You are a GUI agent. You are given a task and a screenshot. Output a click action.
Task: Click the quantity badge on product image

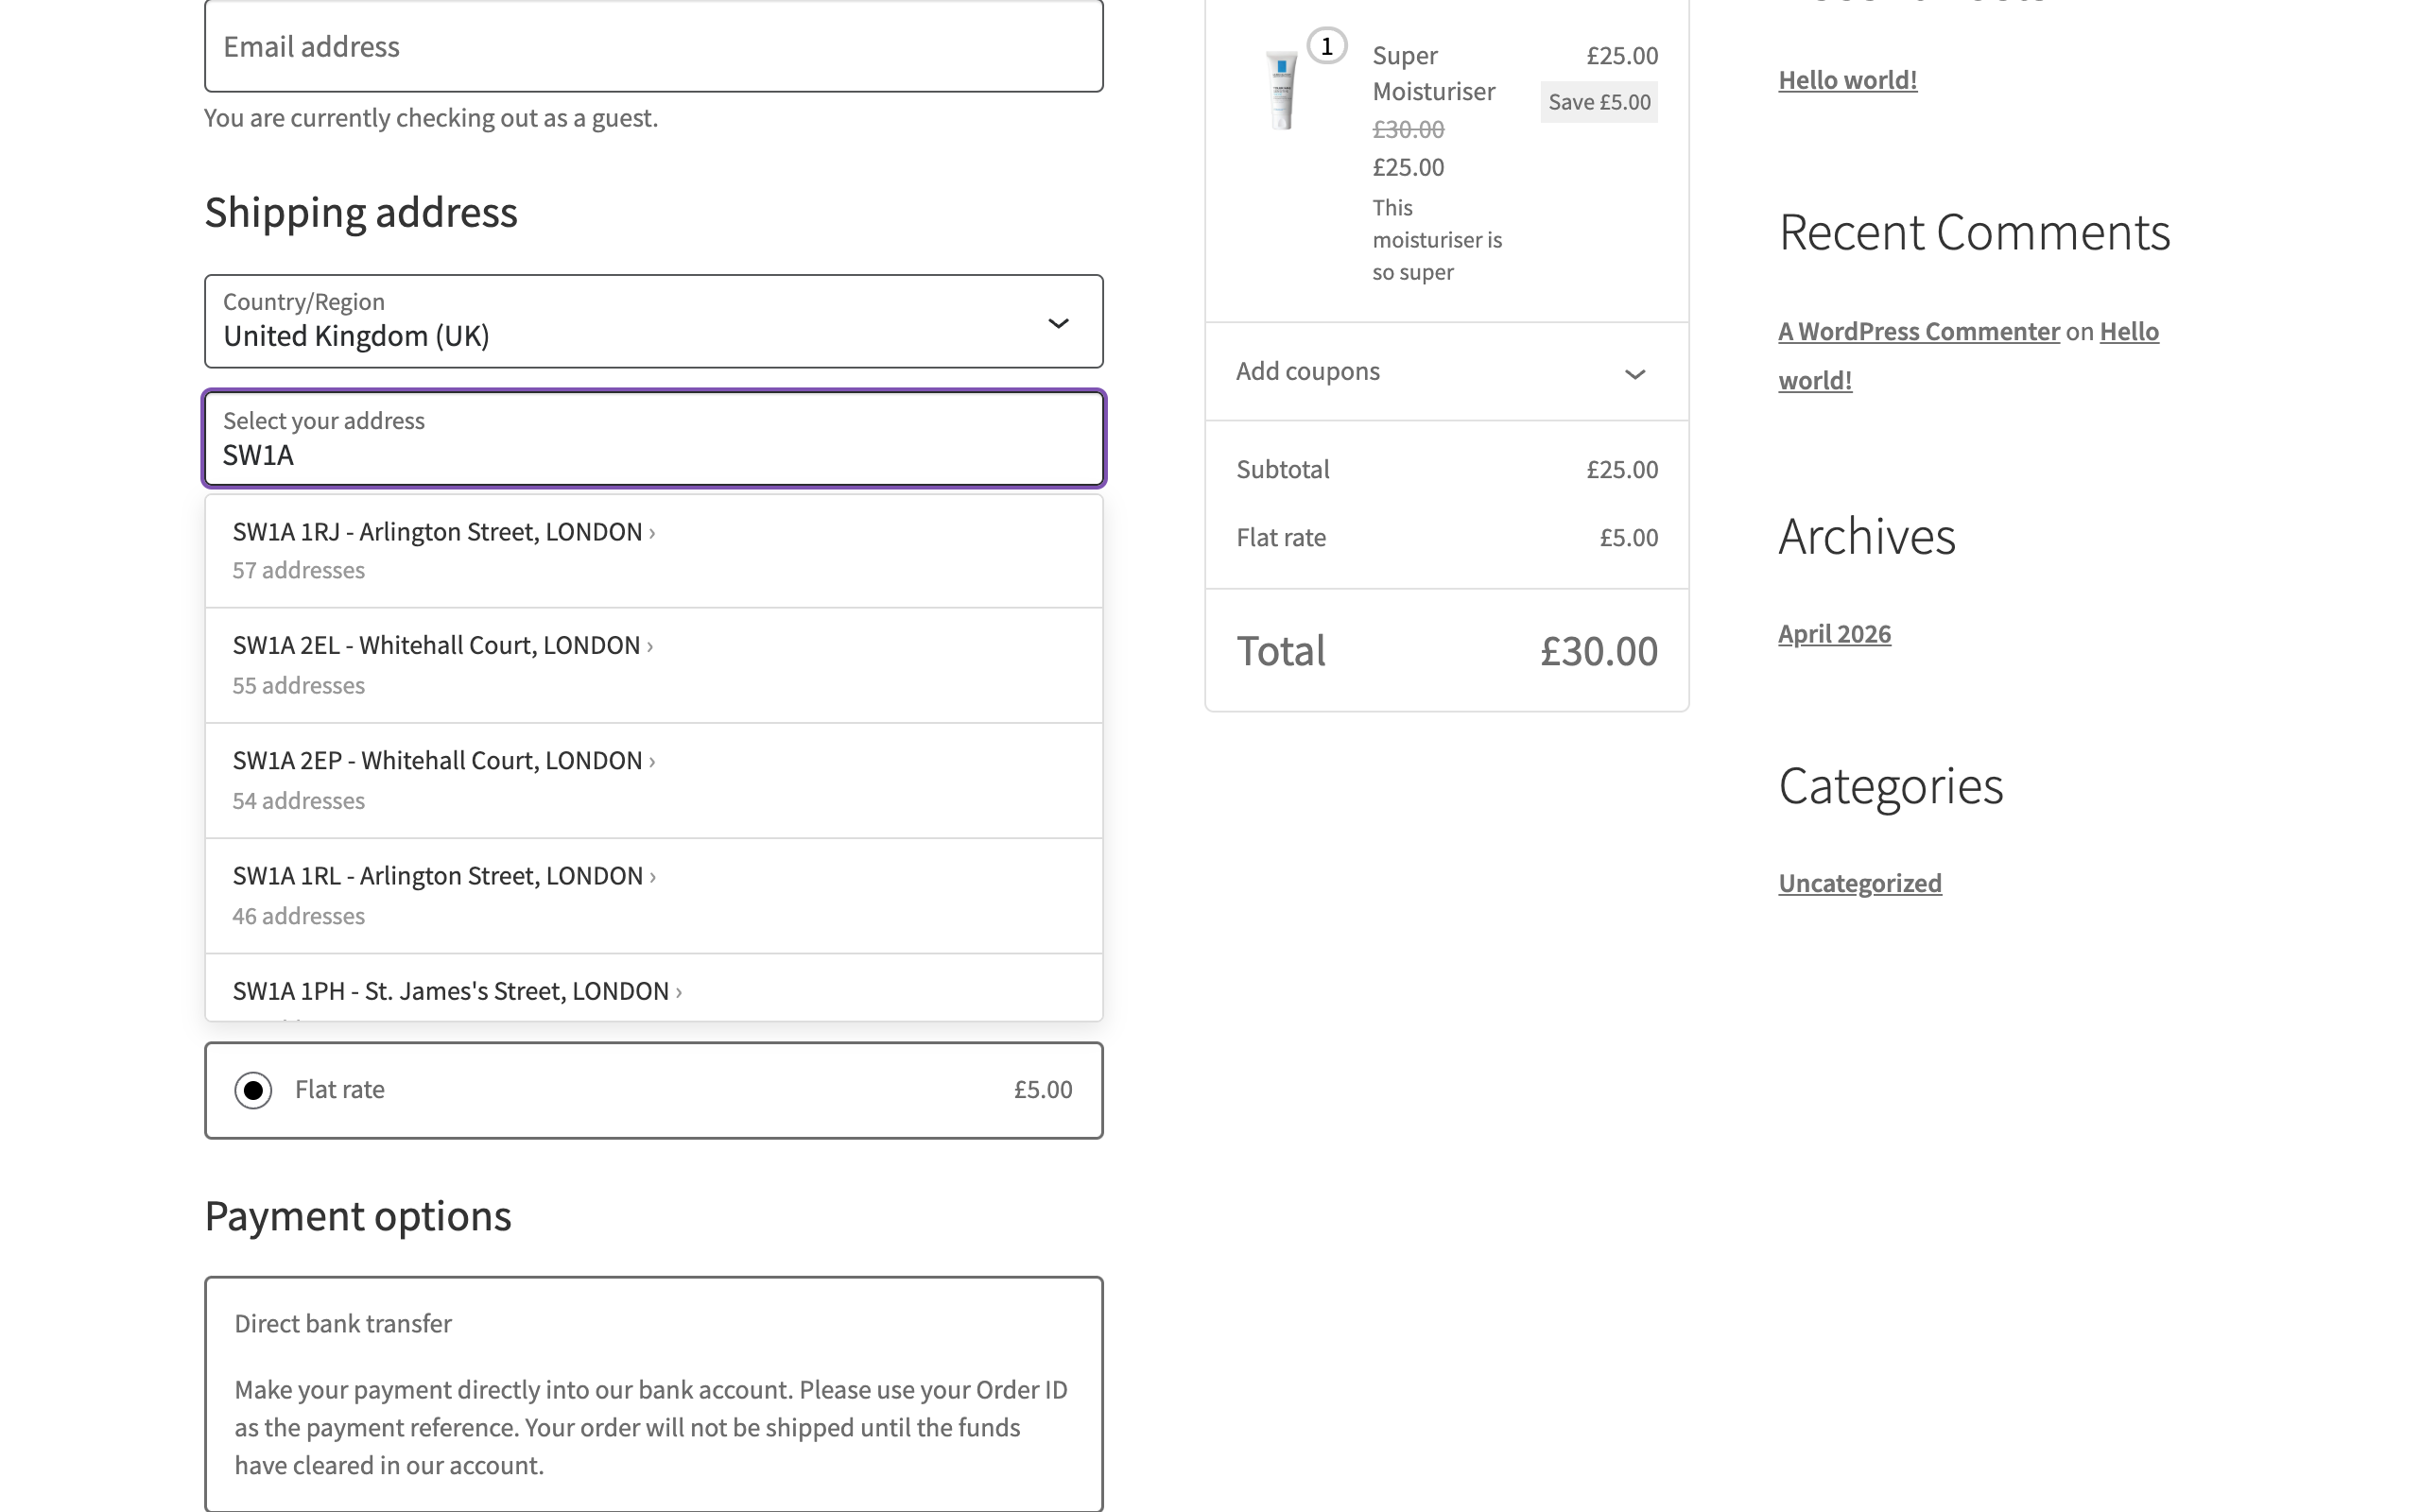point(1327,46)
